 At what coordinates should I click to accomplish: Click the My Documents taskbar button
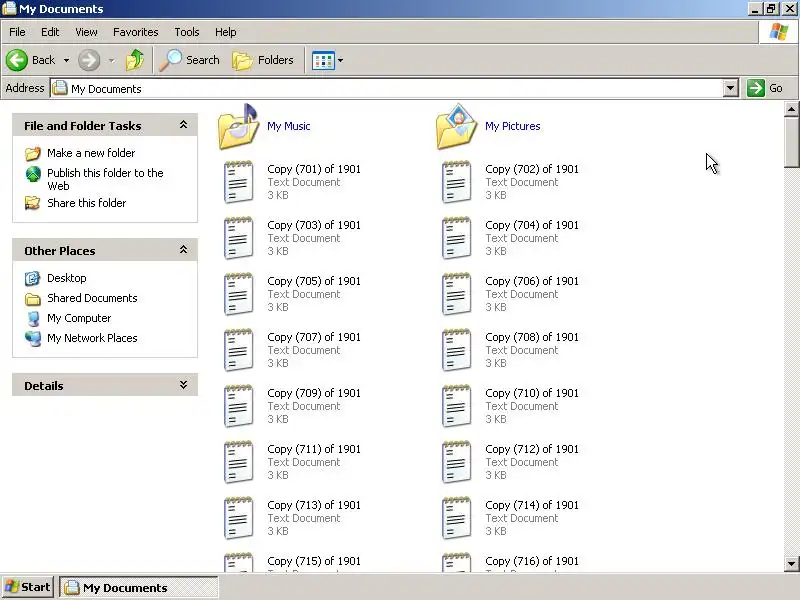tap(139, 588)
